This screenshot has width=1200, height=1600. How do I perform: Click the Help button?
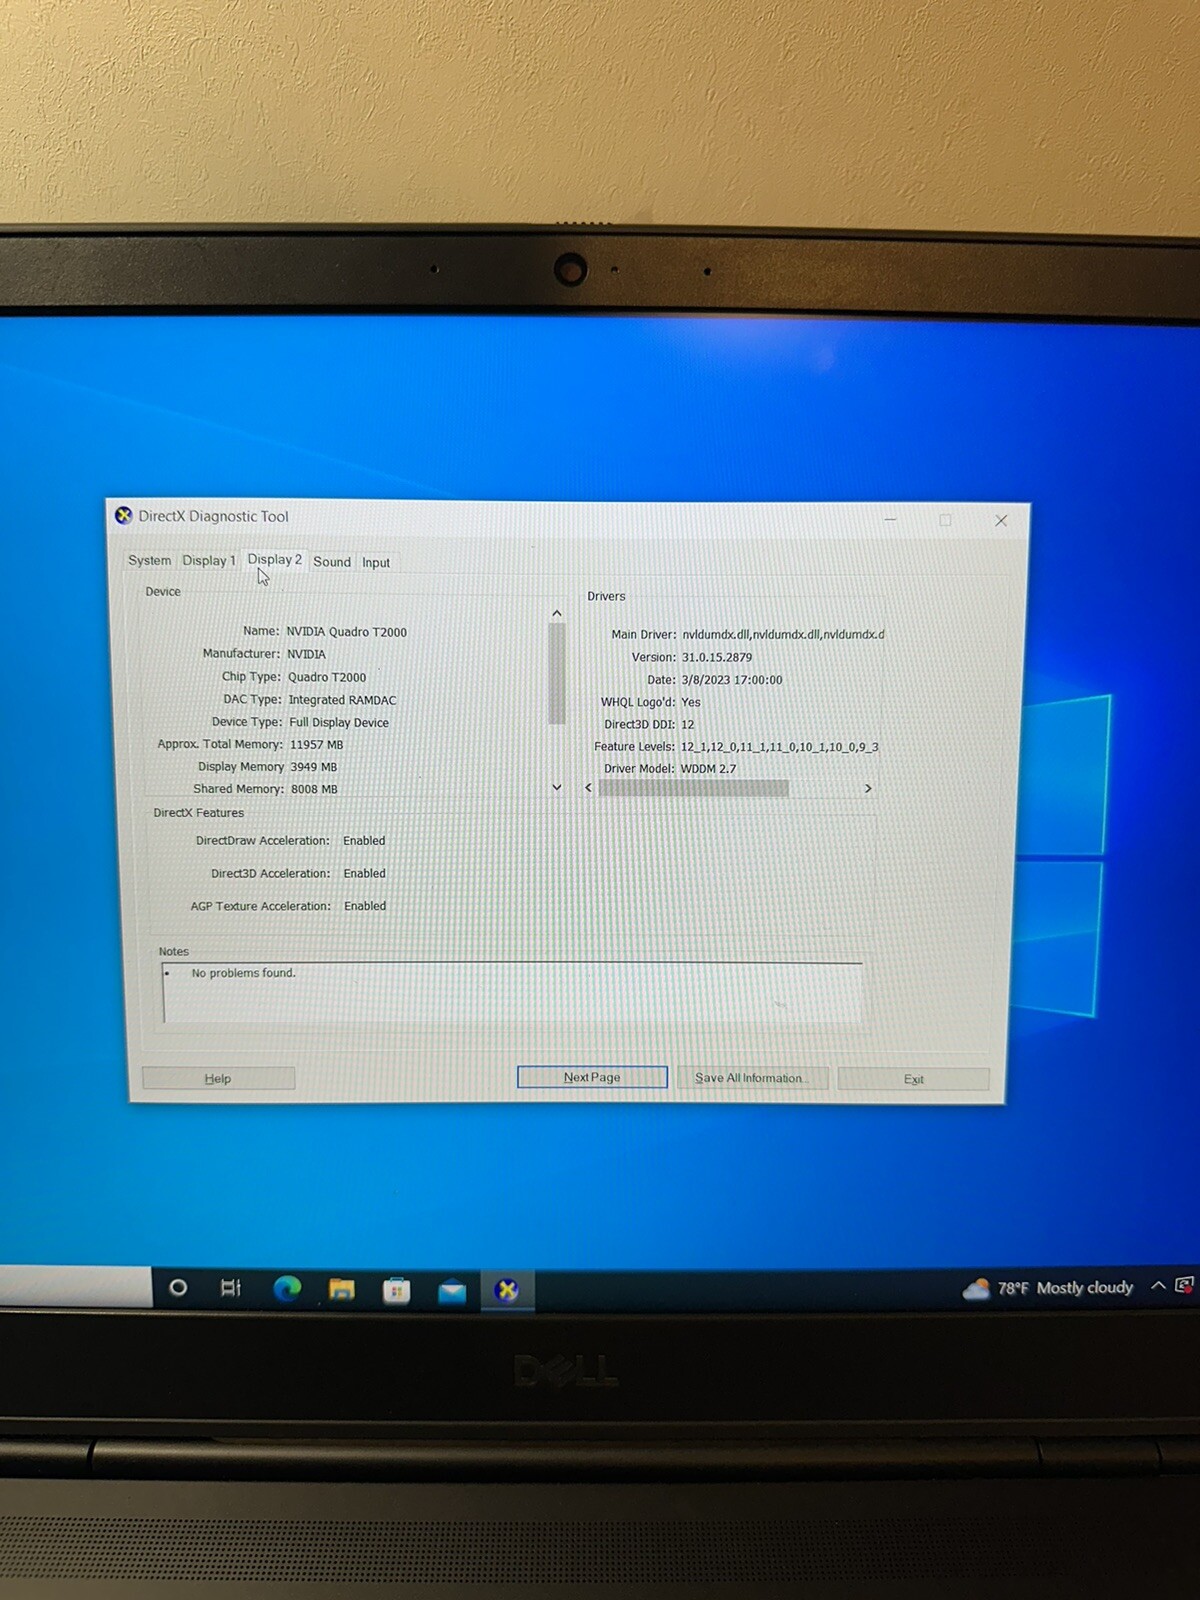[218, 1078]
